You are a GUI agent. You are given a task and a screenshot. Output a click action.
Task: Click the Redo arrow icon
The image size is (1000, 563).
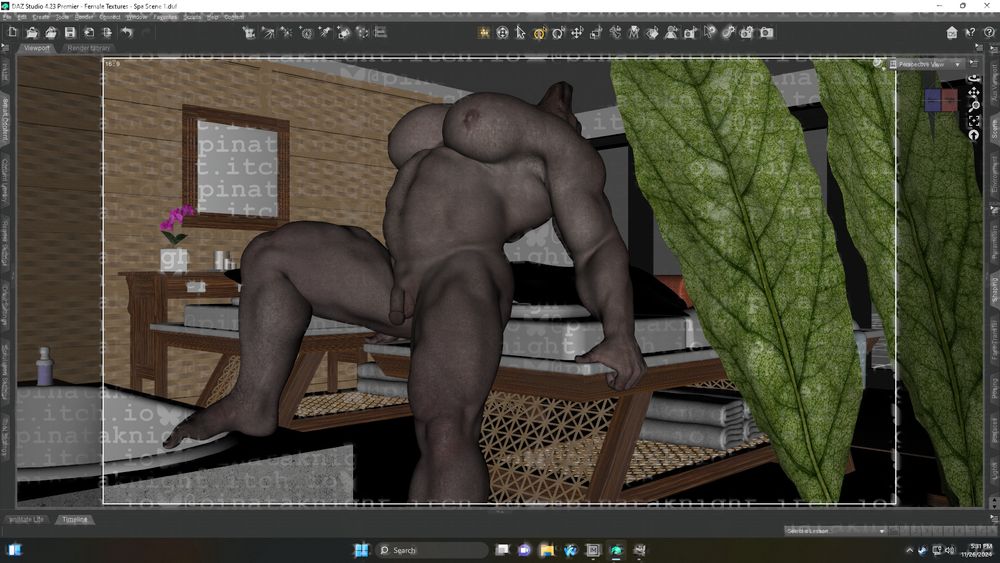(x=145, y=32)
